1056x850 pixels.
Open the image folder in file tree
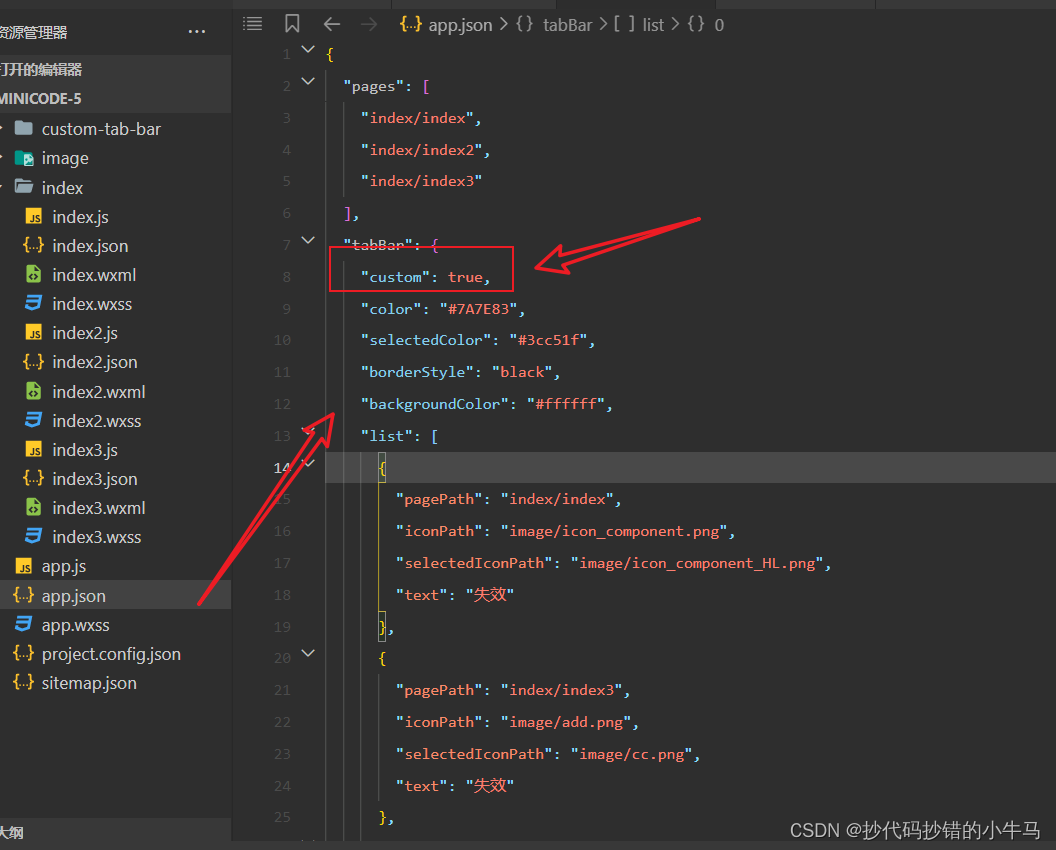coord(65,158)
